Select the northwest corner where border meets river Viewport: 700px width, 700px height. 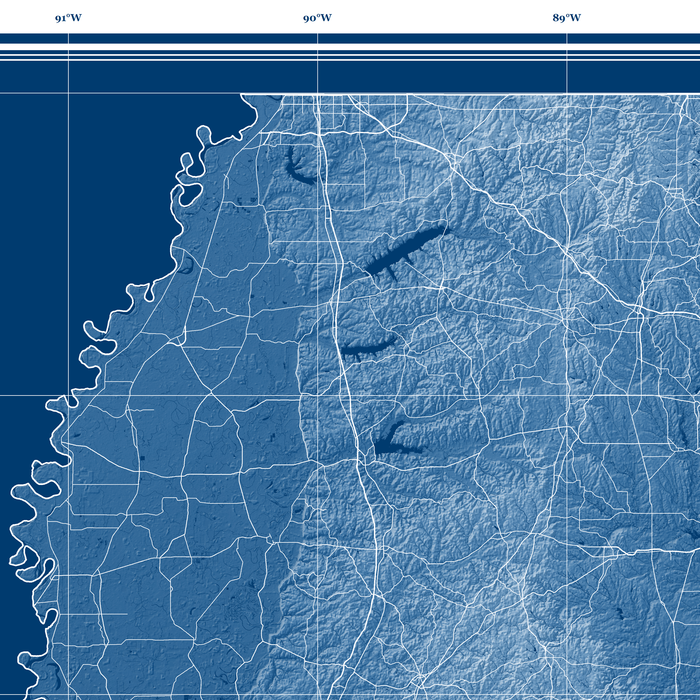[x=242, y=96]
